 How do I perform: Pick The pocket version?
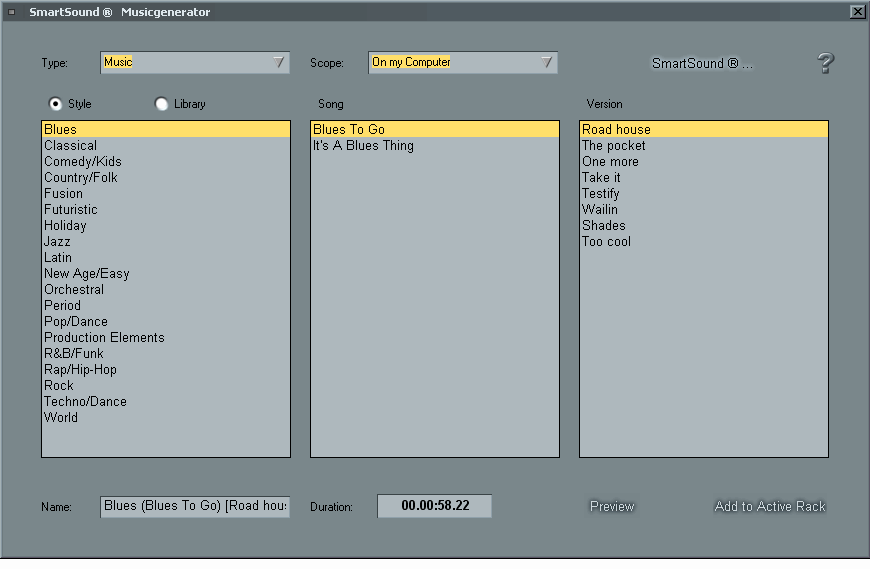click(614, 145)
